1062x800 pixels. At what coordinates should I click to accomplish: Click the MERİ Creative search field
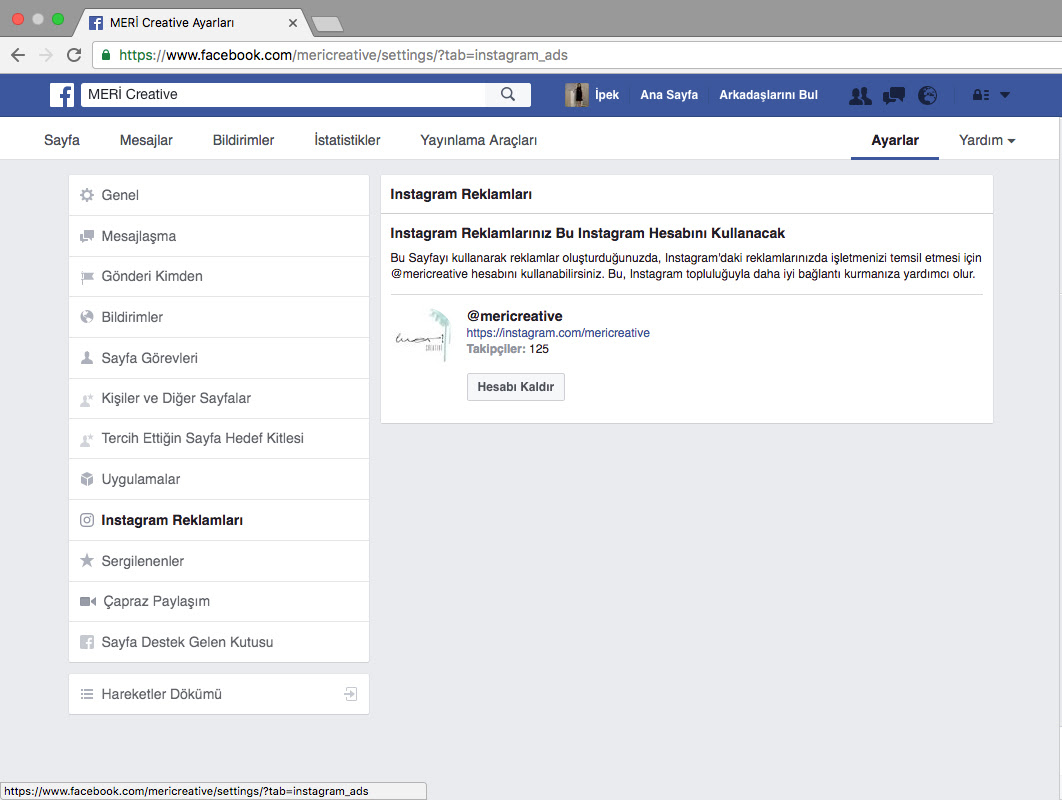click(x=284, y=94)
